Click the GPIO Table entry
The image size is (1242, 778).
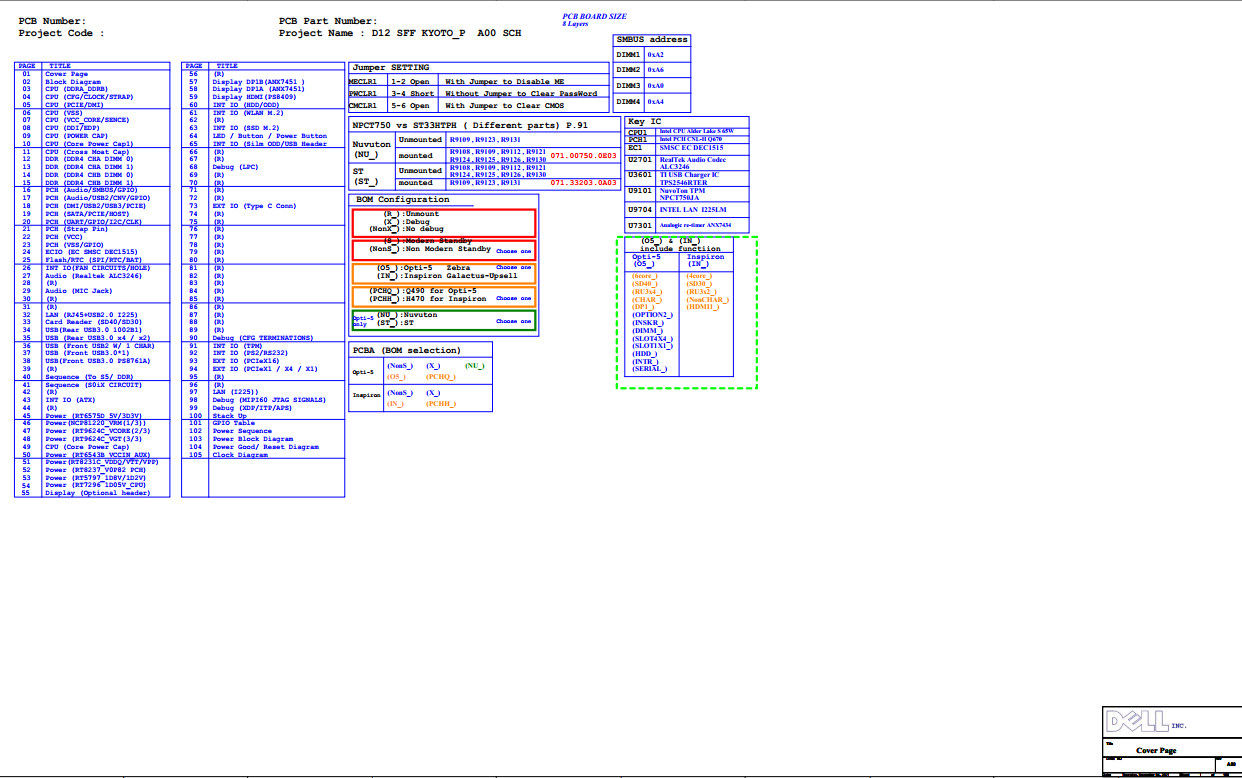point(234,423)
